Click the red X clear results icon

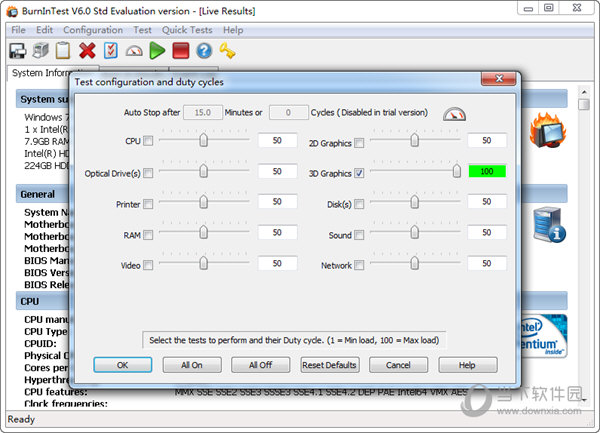coord(87,50)
